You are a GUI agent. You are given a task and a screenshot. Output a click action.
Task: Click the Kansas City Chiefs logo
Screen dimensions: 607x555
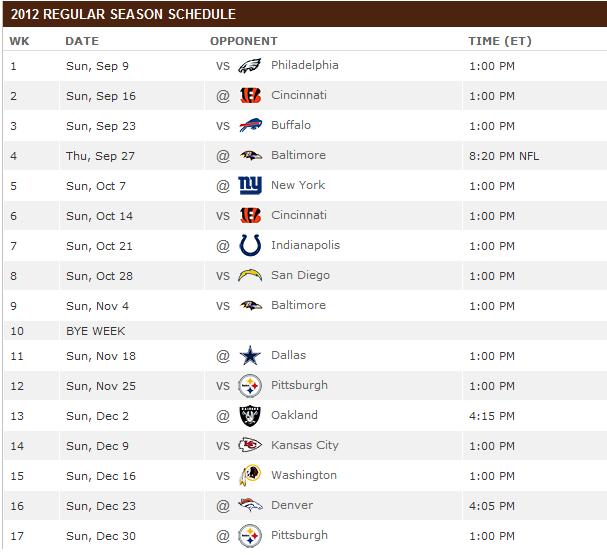tap(250, 446)
